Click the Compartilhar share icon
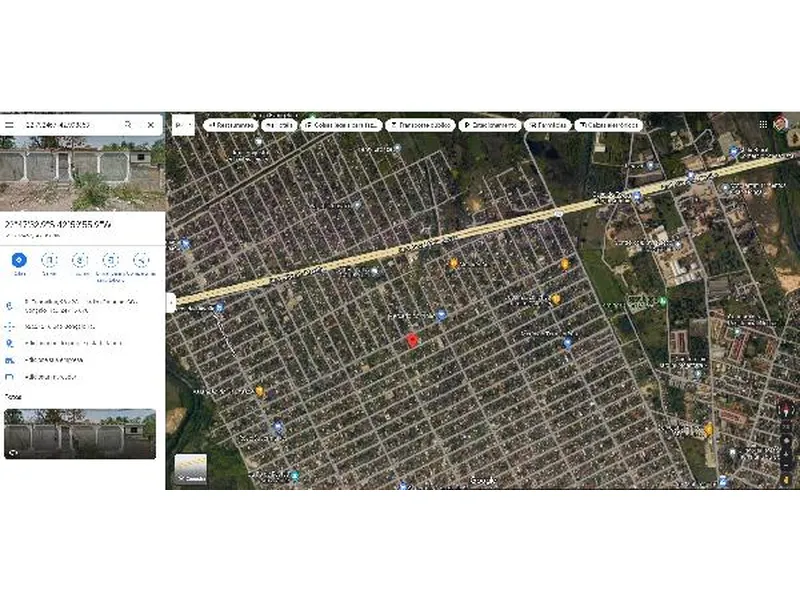This screenshot has width=800, height=600. click(x=141, y=260)
